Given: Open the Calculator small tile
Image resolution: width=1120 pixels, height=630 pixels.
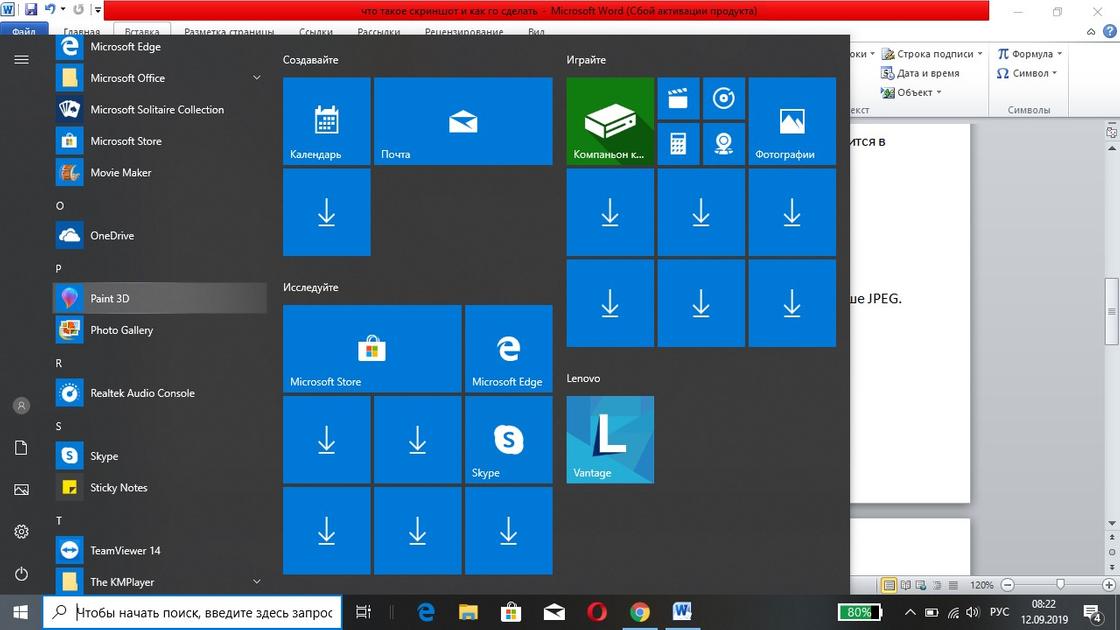Looking at the screenshot, I should [678, 144].
